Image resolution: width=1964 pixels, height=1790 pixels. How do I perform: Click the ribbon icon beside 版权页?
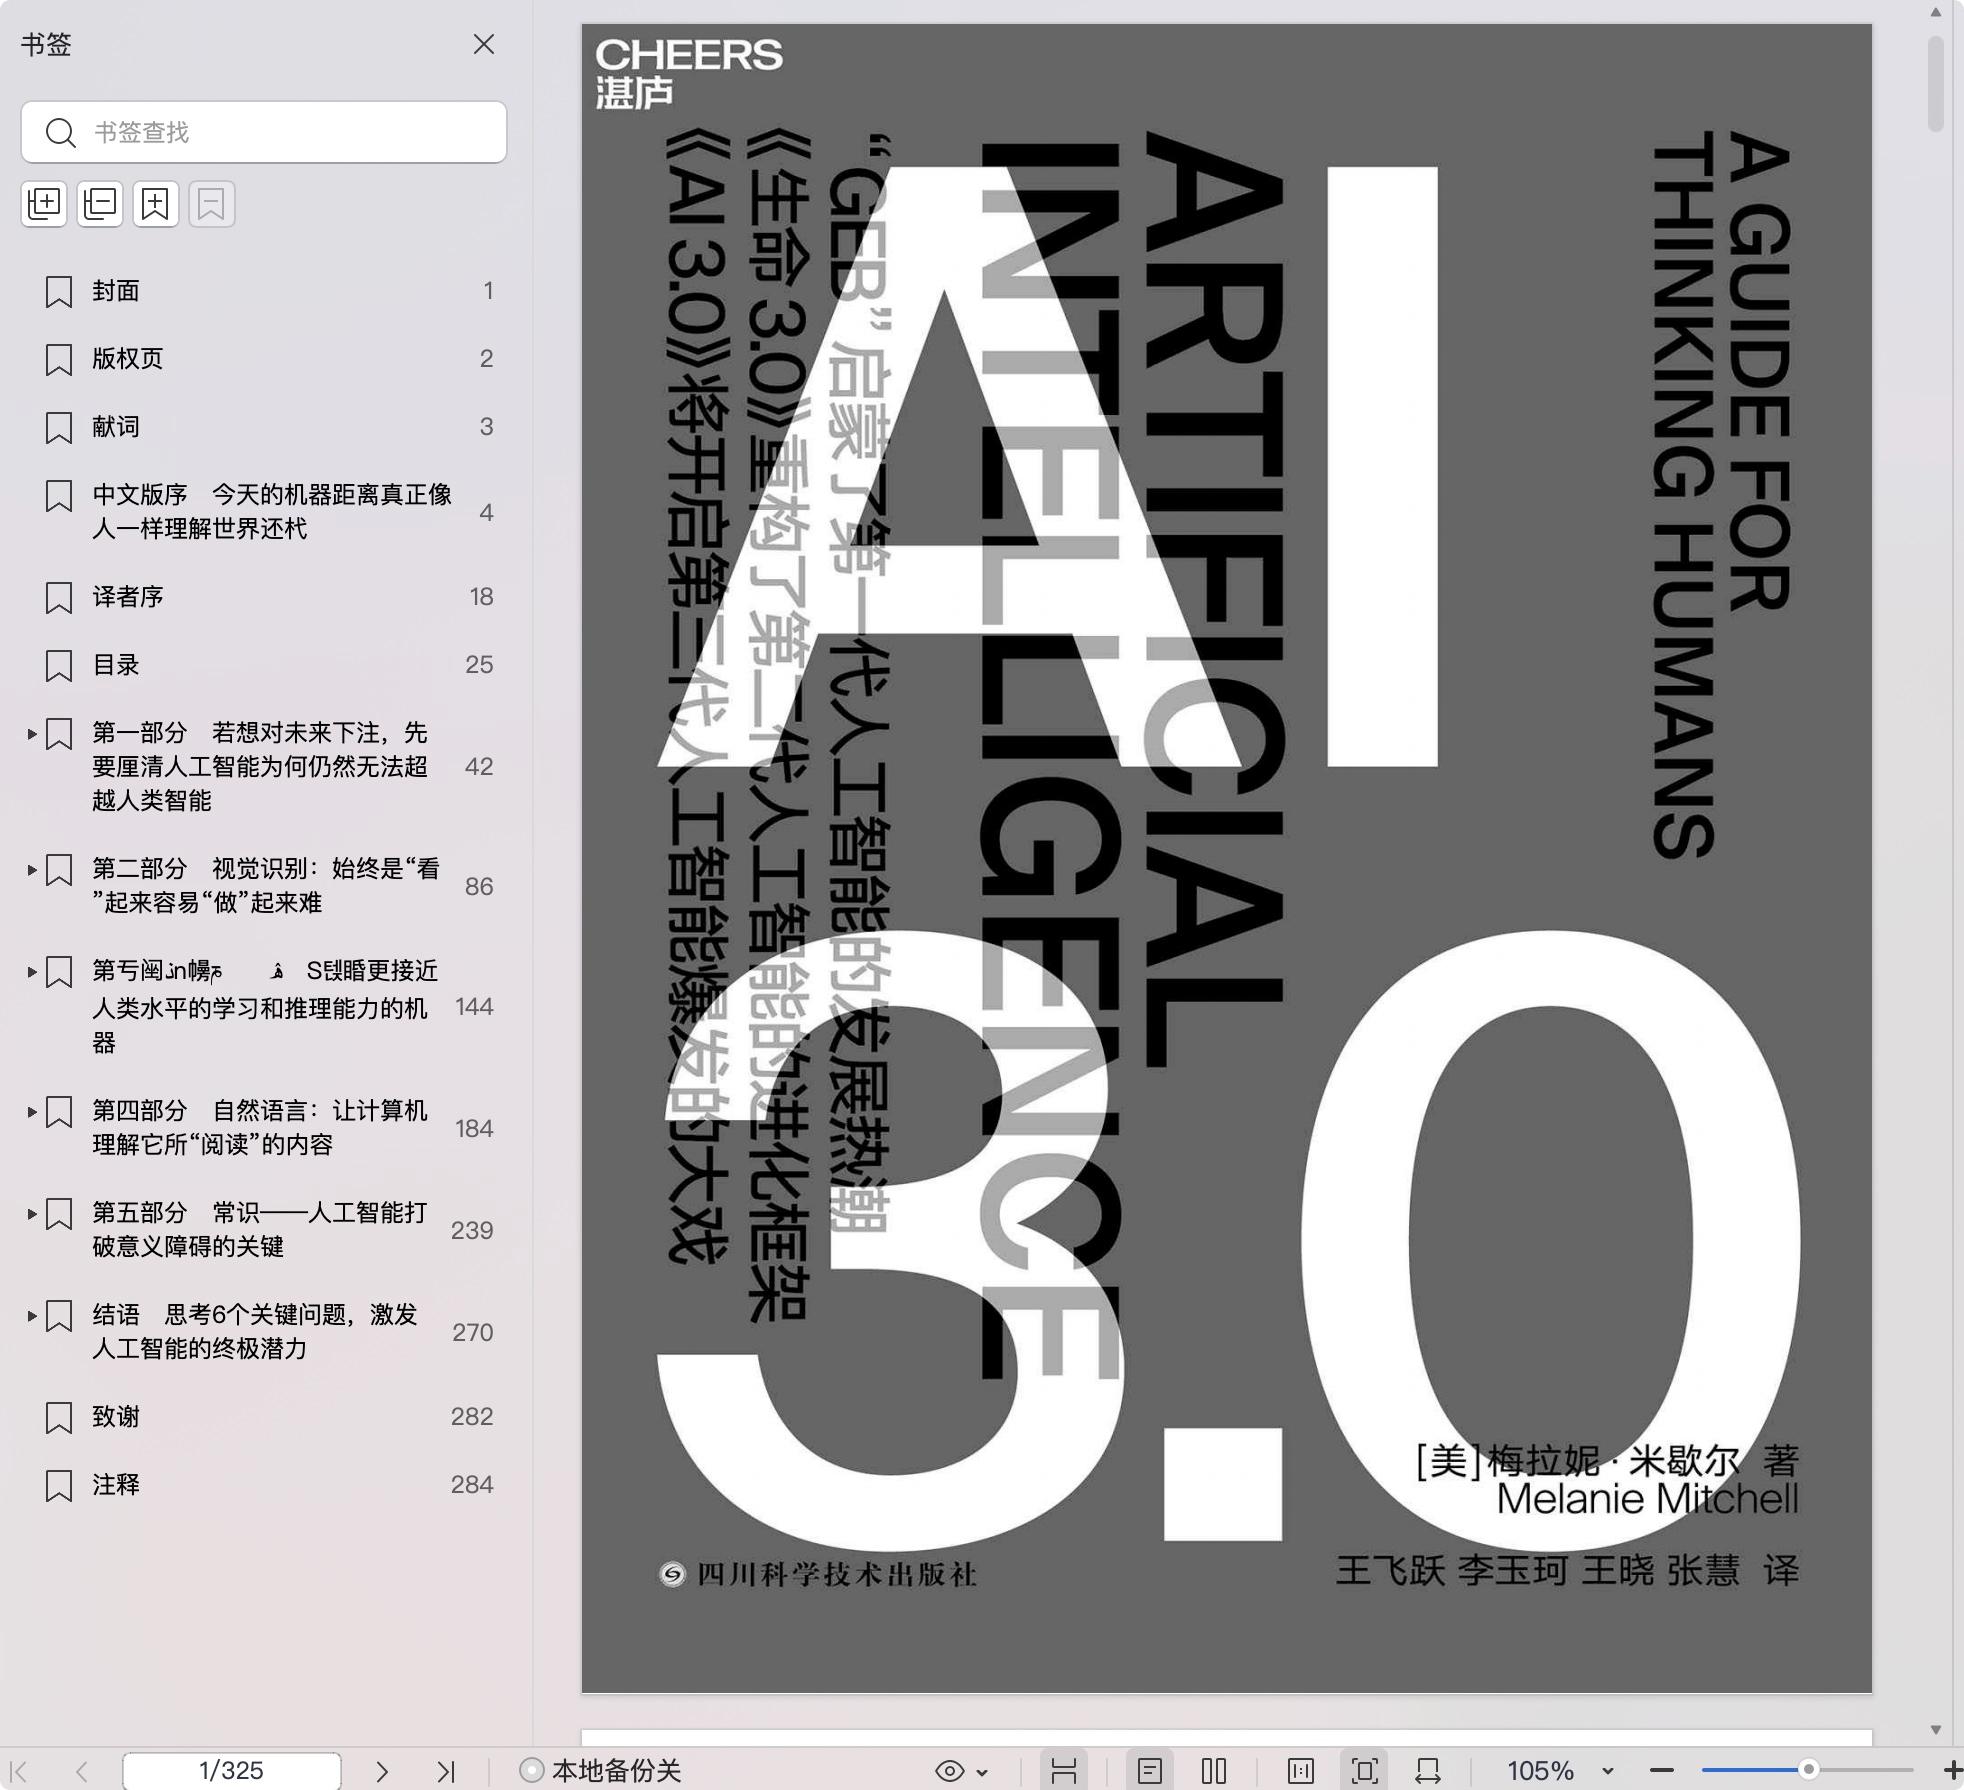pyautogui.click(x=59, y=360)
